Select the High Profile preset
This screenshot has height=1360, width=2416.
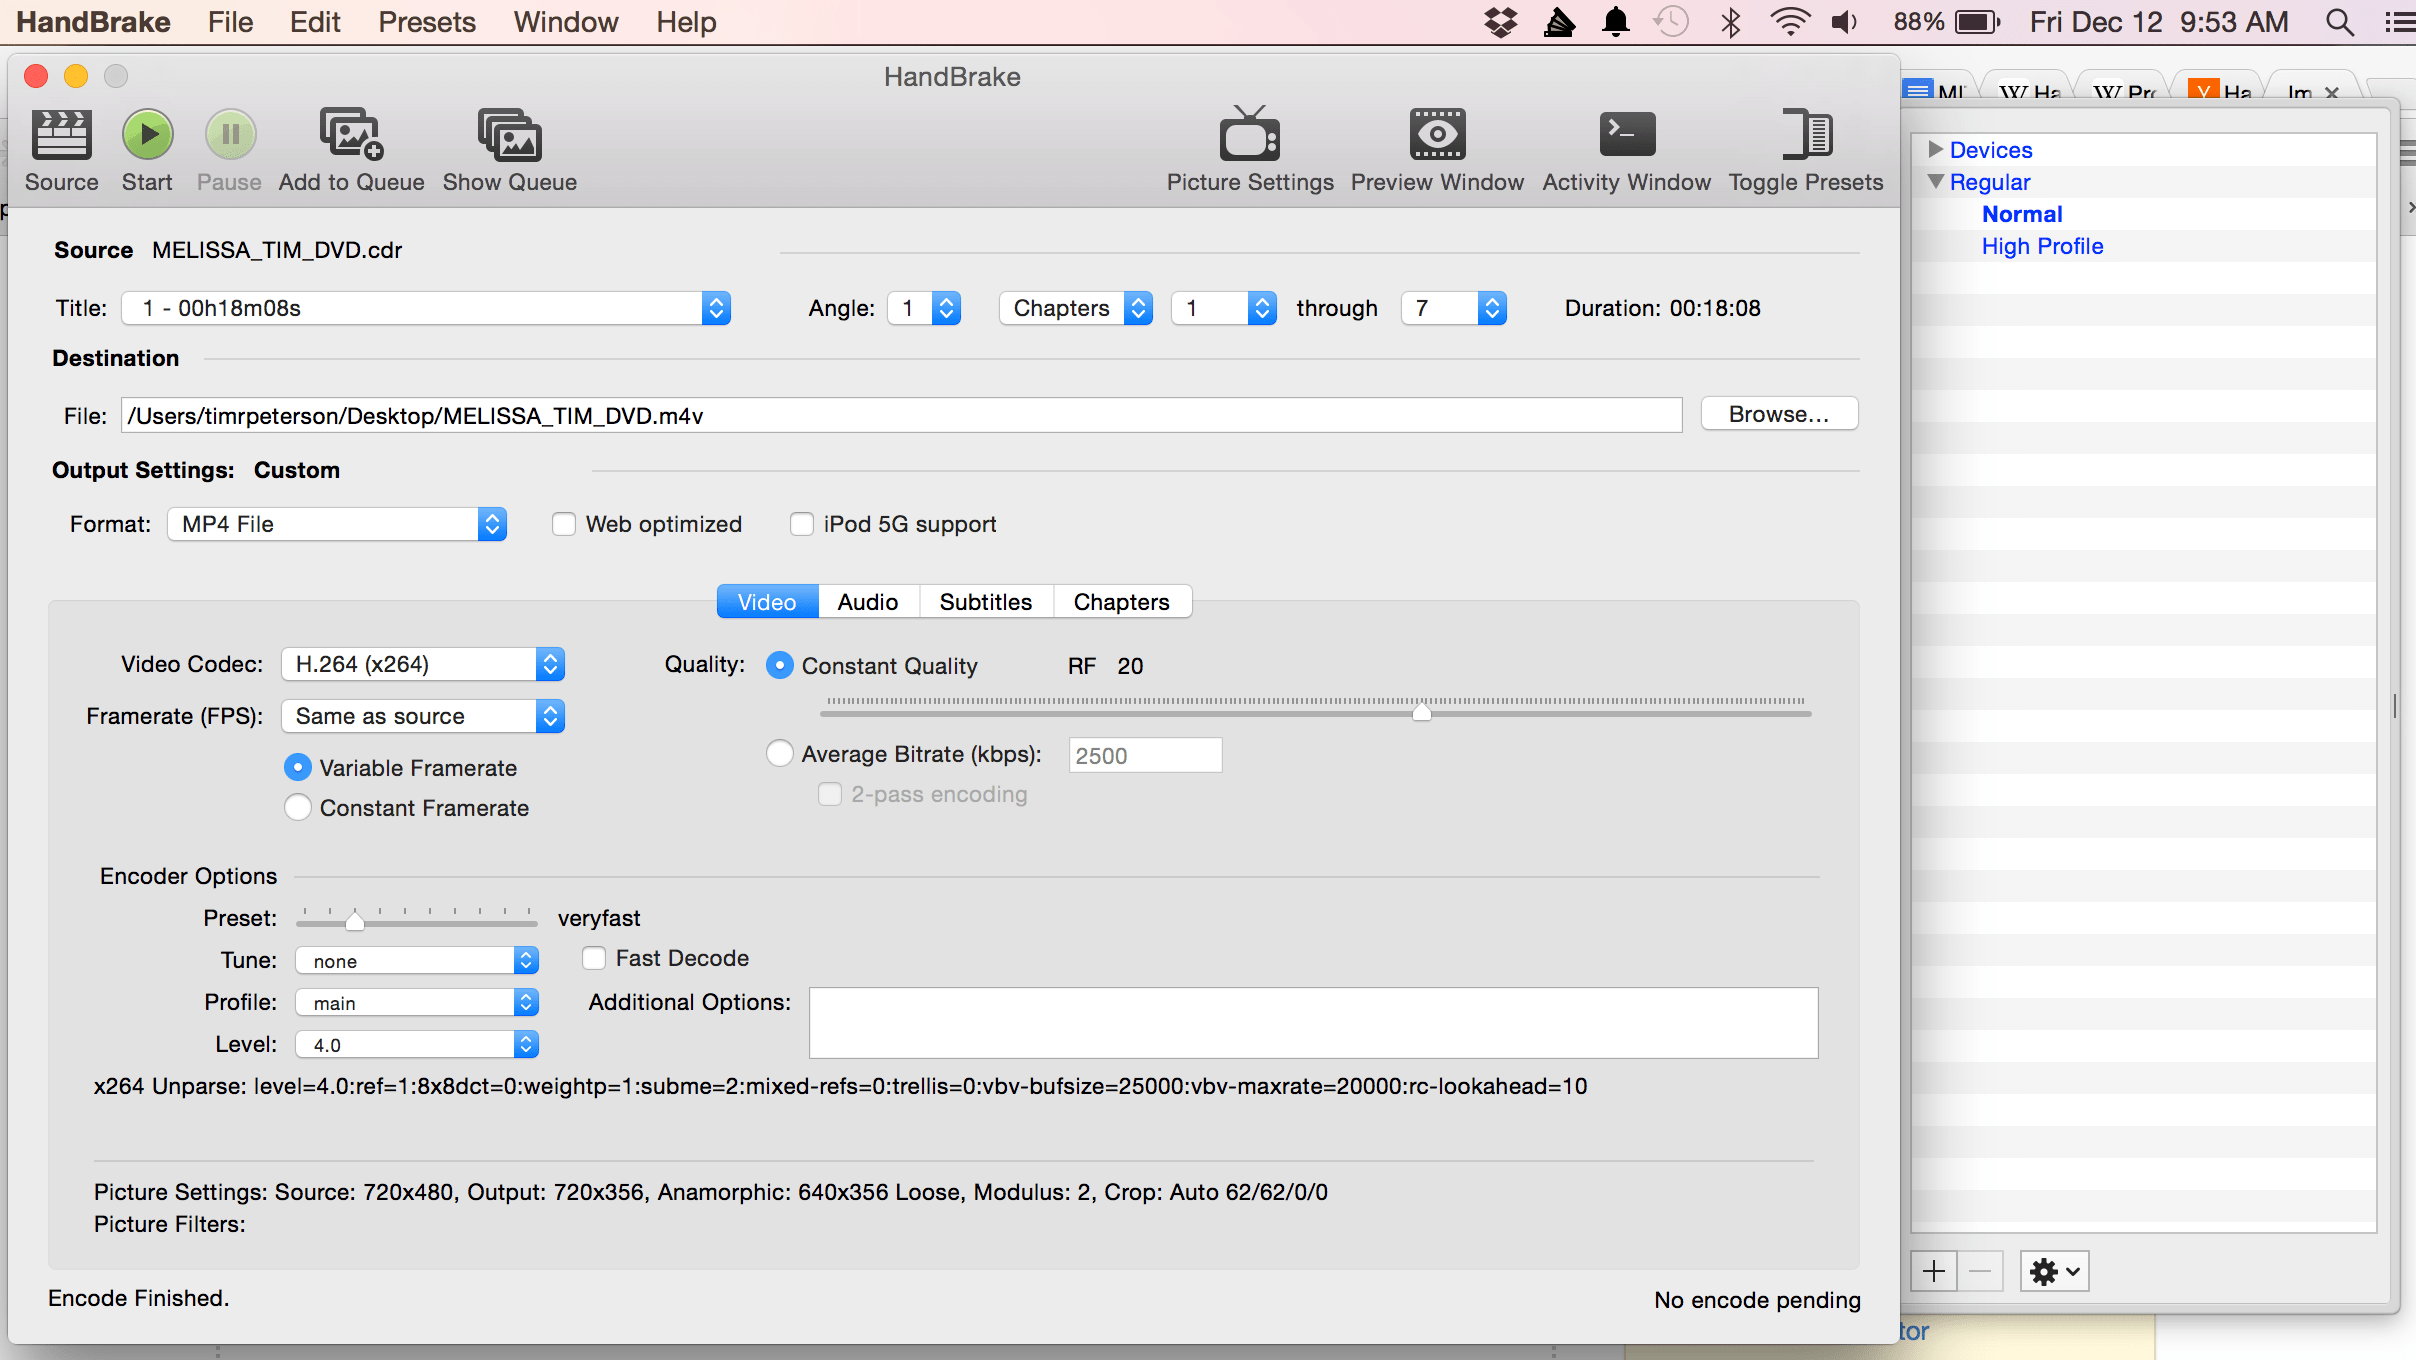point(2043,246)
